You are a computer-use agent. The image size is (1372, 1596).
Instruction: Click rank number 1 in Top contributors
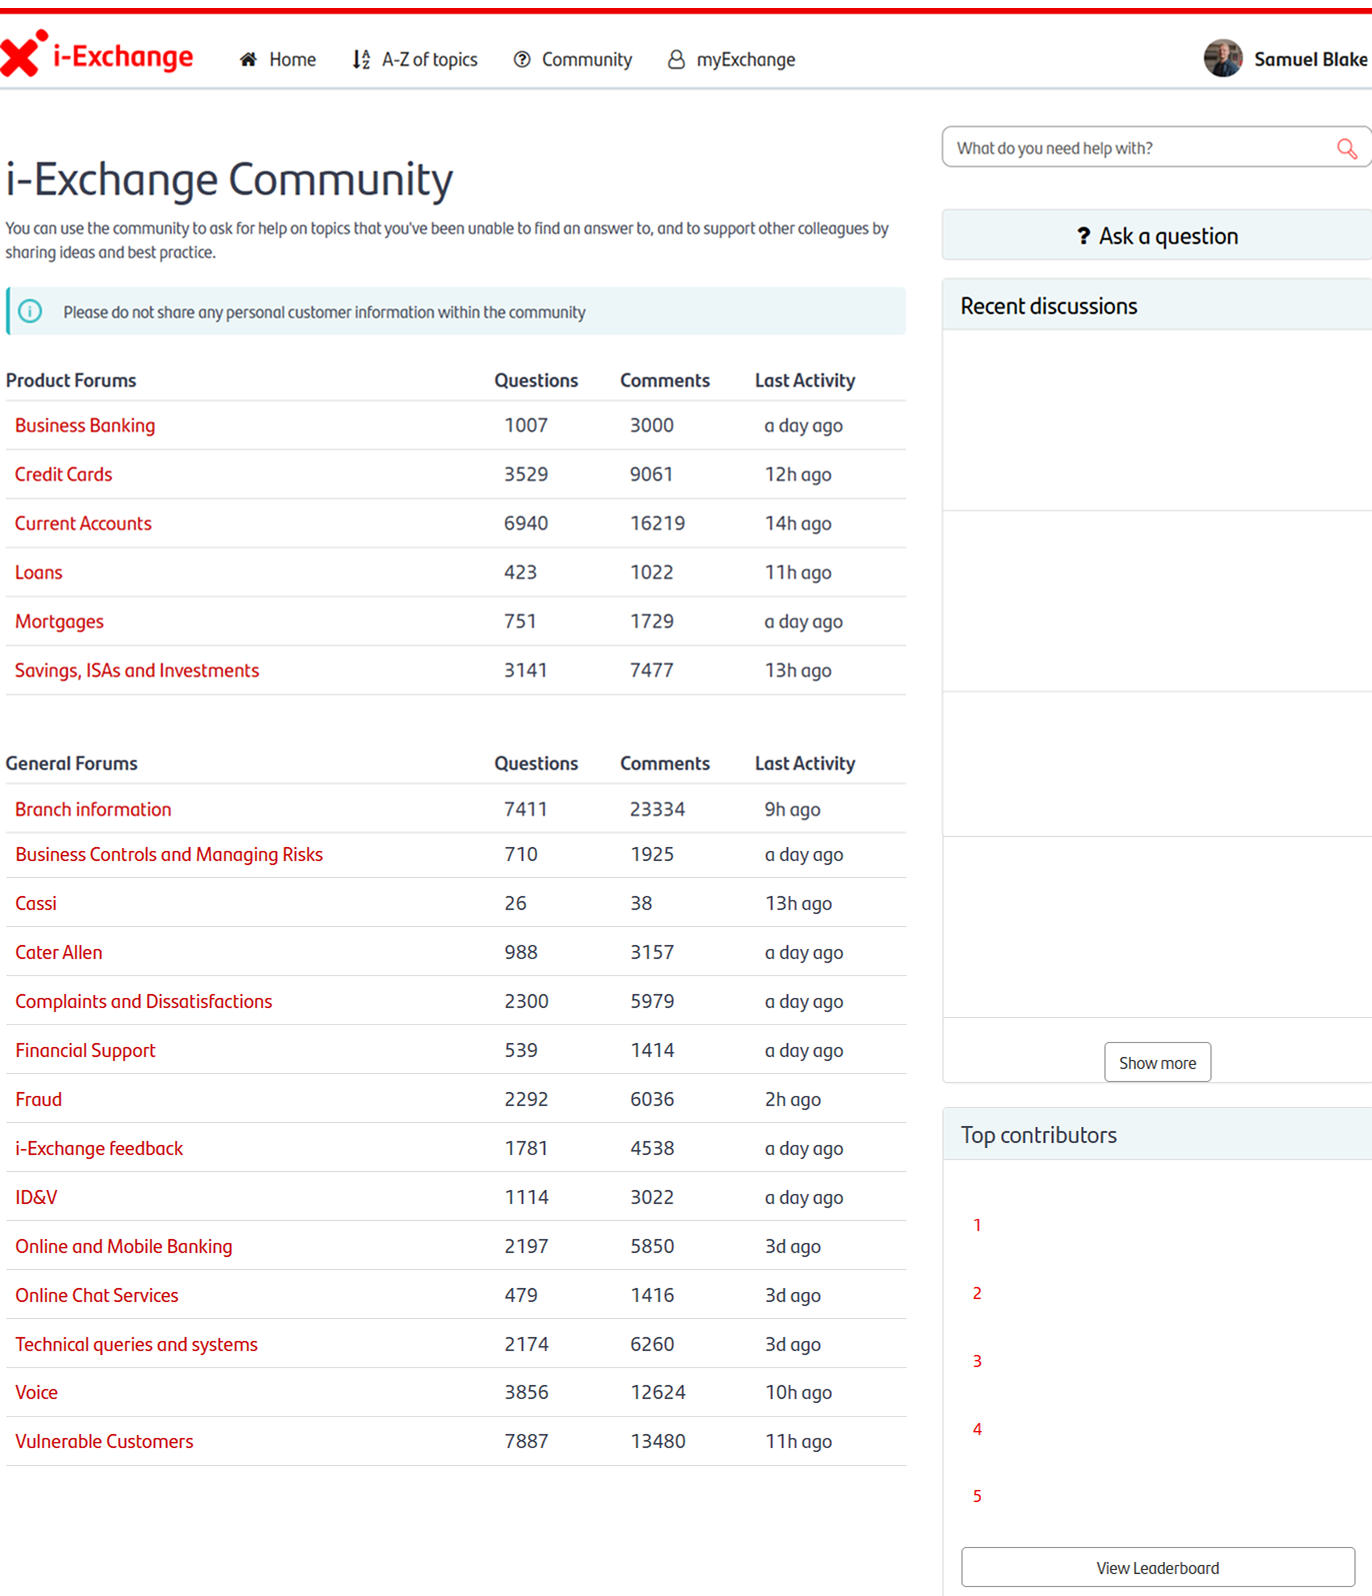[977, 1226]
